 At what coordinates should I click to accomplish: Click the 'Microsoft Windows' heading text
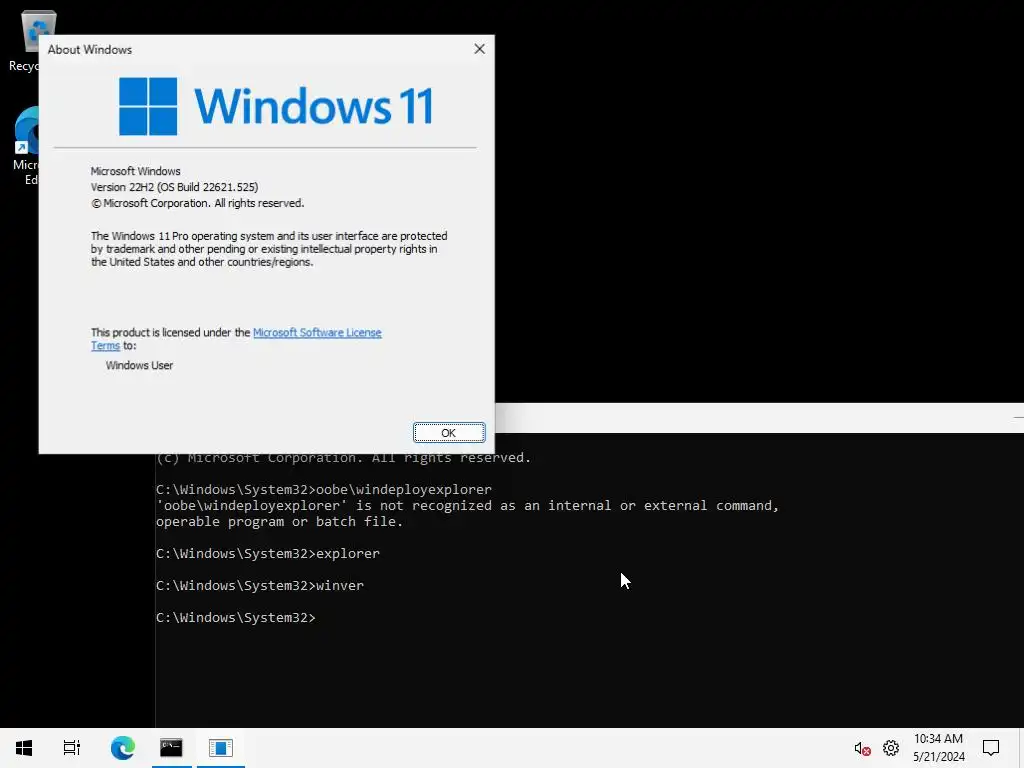(135, 171)
